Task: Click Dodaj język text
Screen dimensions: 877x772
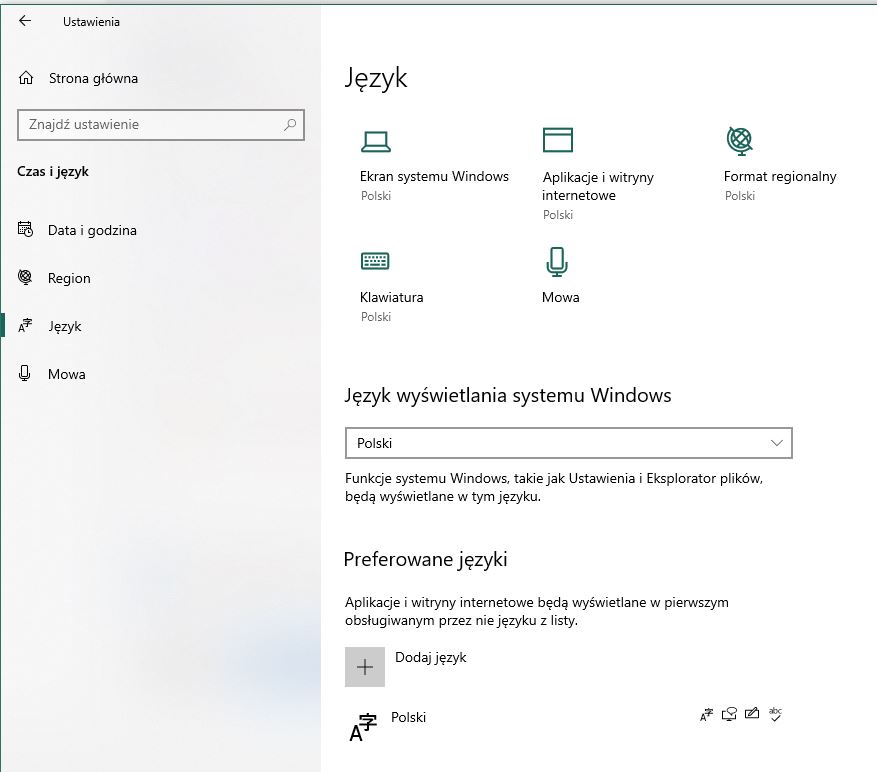Action: (x=431, y=657)
